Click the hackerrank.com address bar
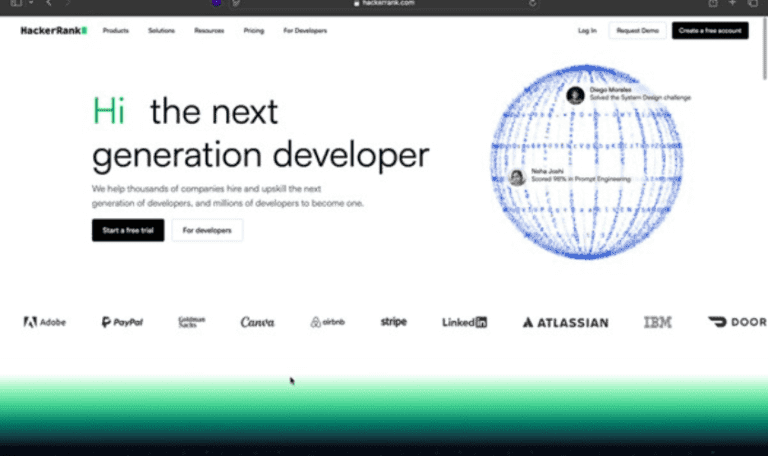The width and height of the screenshot is (768, 456). click(384, 3)
